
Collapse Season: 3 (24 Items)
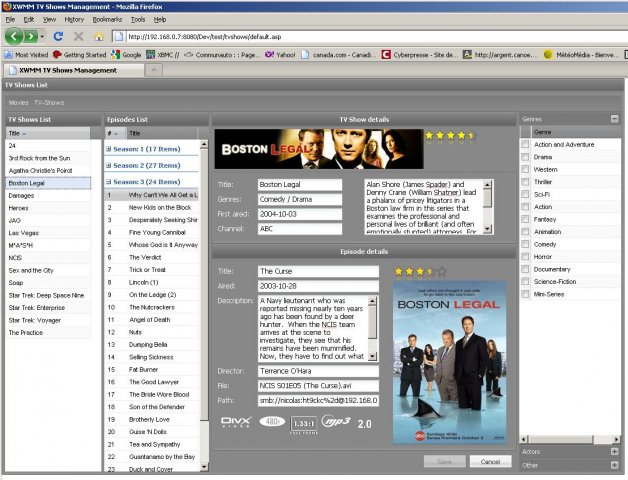tap(109, 182)
